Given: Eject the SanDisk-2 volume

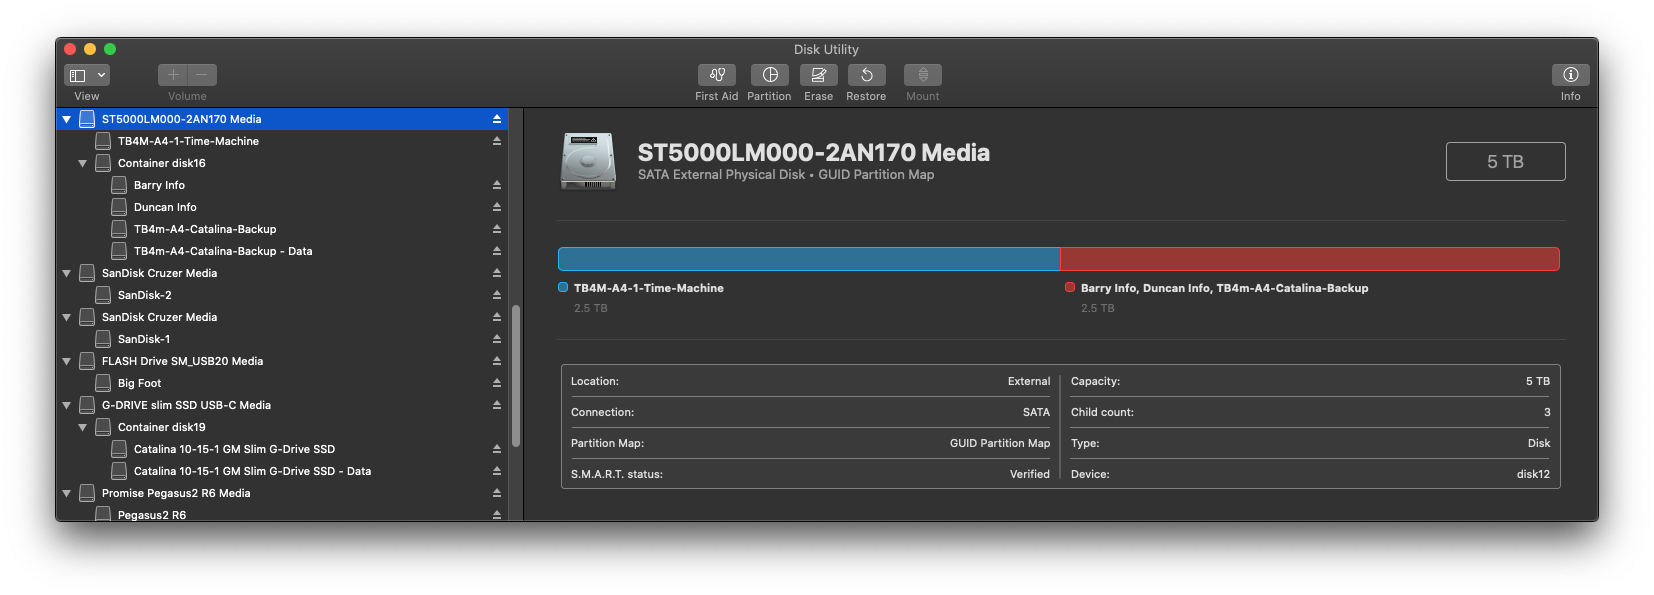Looking at the screenshot, I should tap(496, 295).
